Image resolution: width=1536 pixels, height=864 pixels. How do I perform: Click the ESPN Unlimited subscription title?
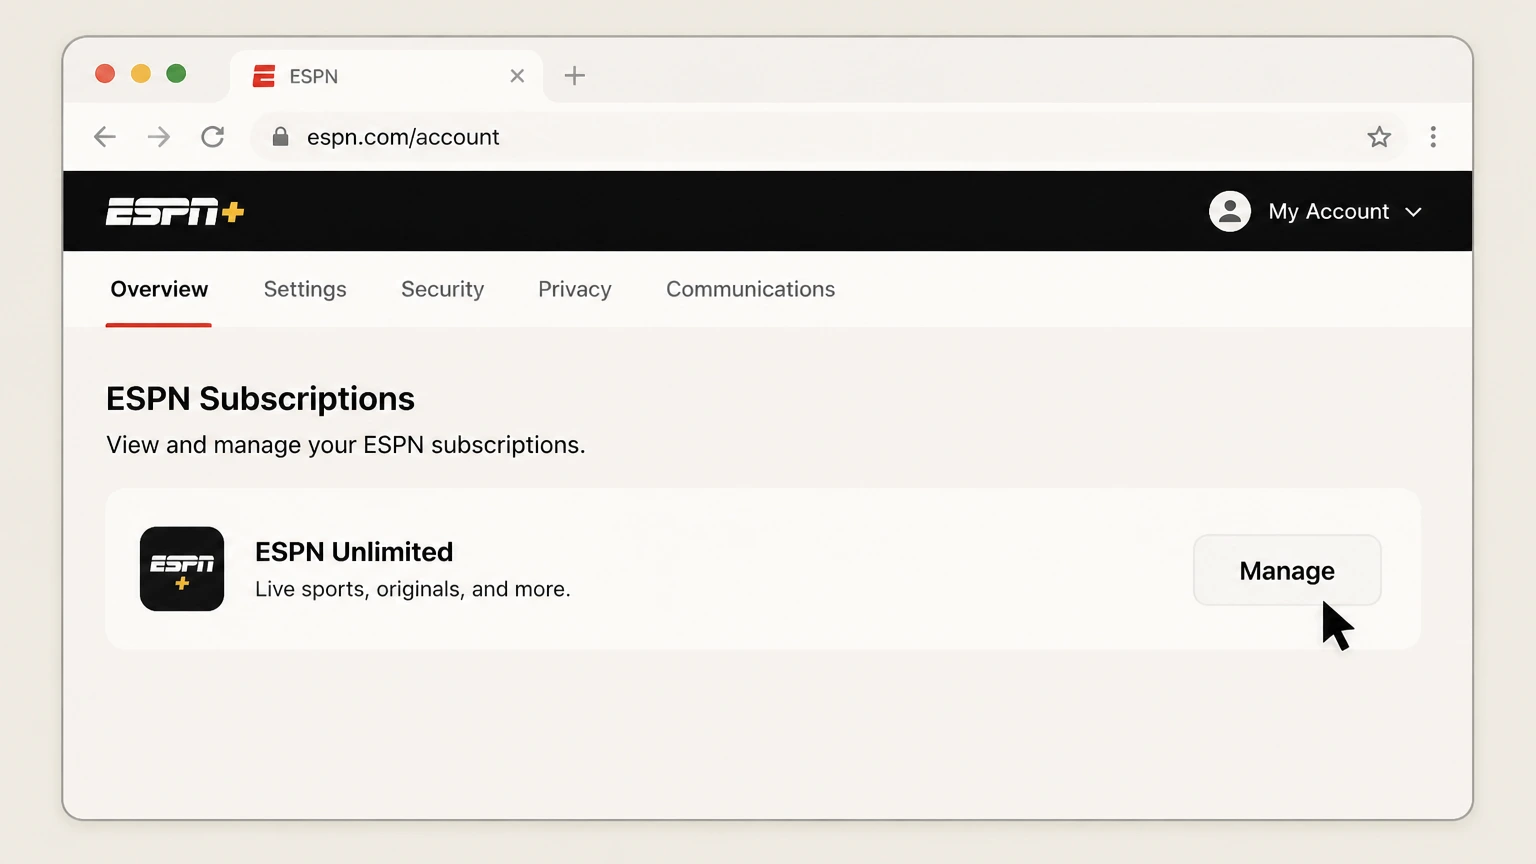point(354,552)
